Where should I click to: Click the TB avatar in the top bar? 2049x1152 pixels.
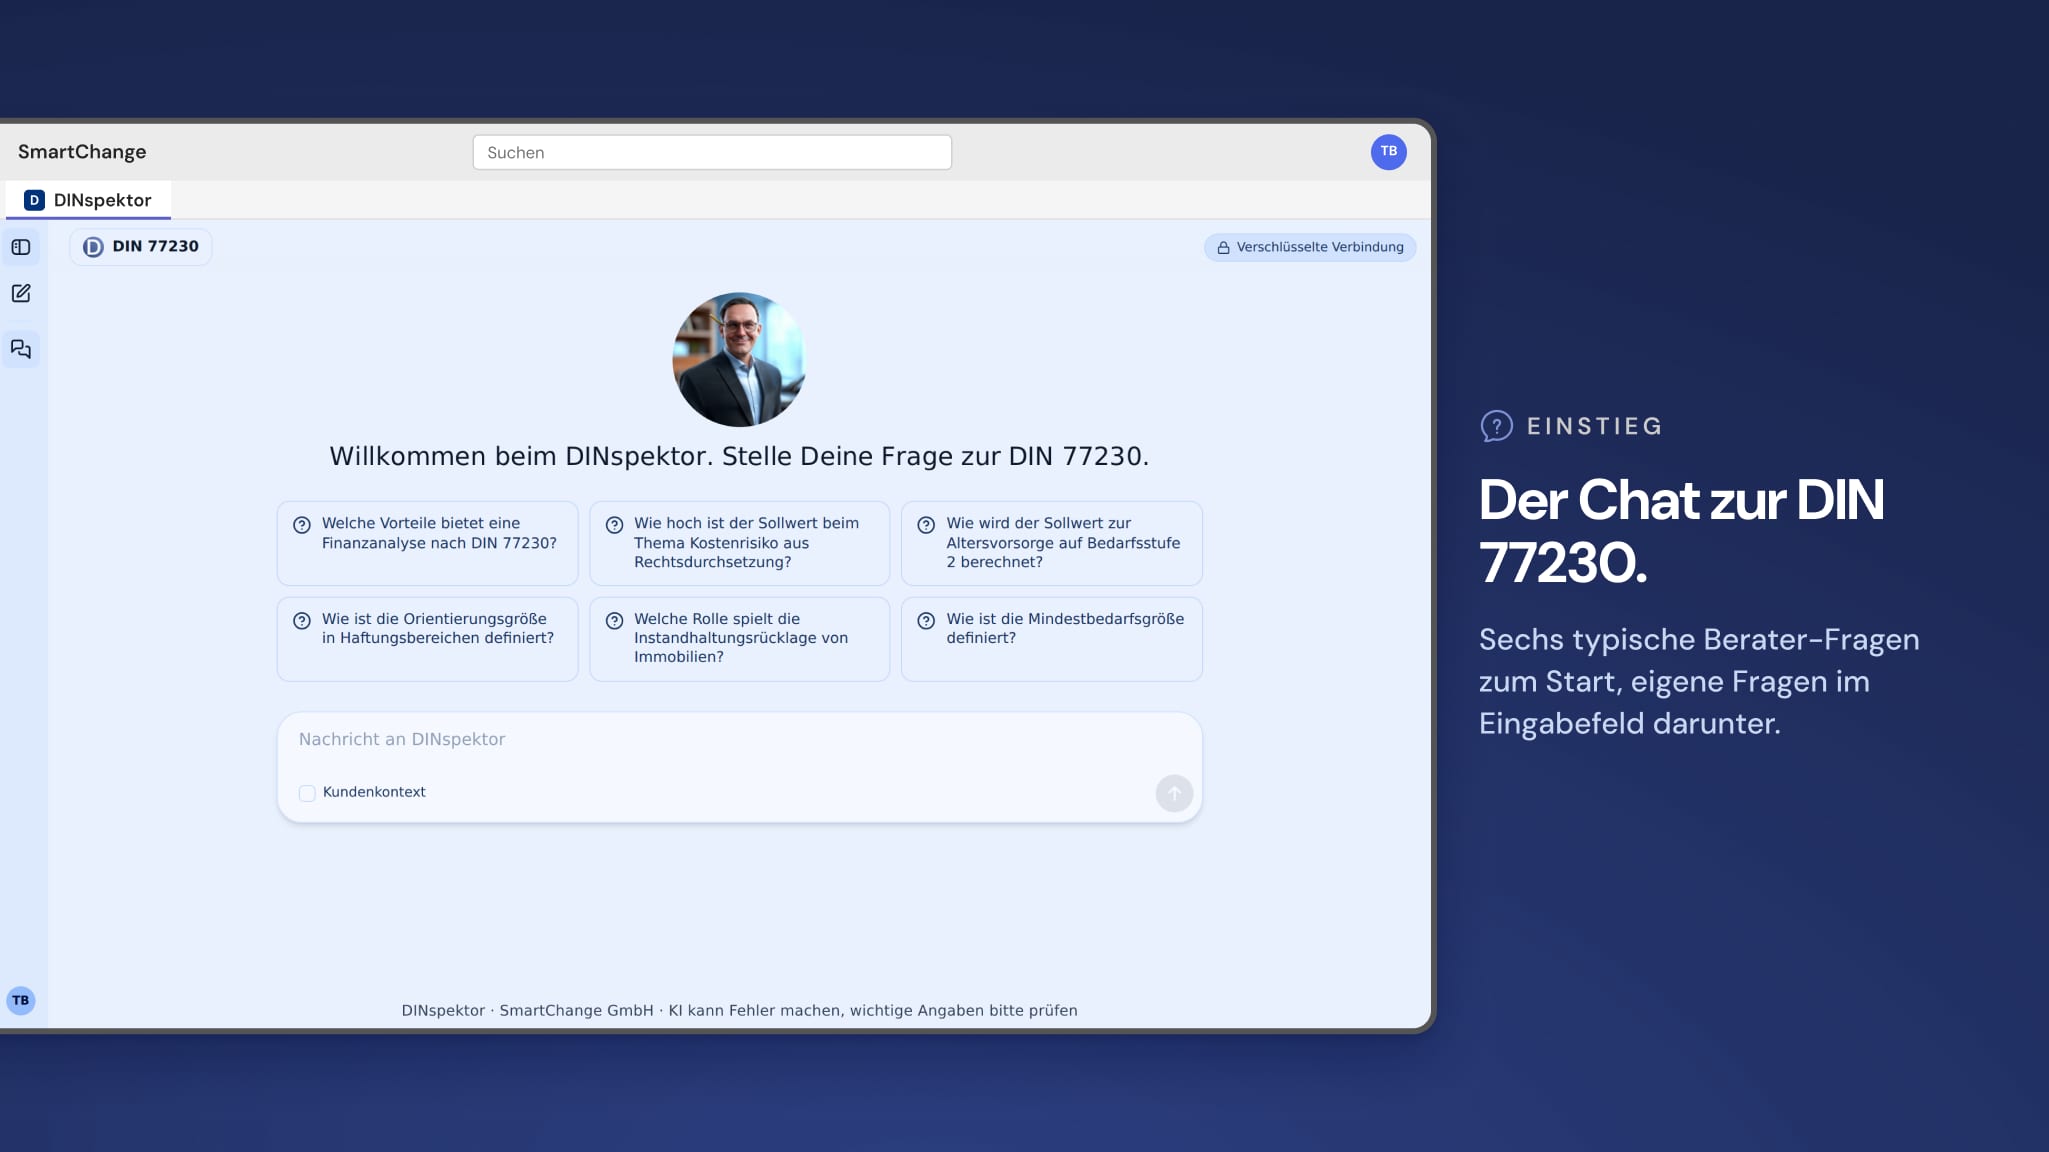[x=1388, y=152]
